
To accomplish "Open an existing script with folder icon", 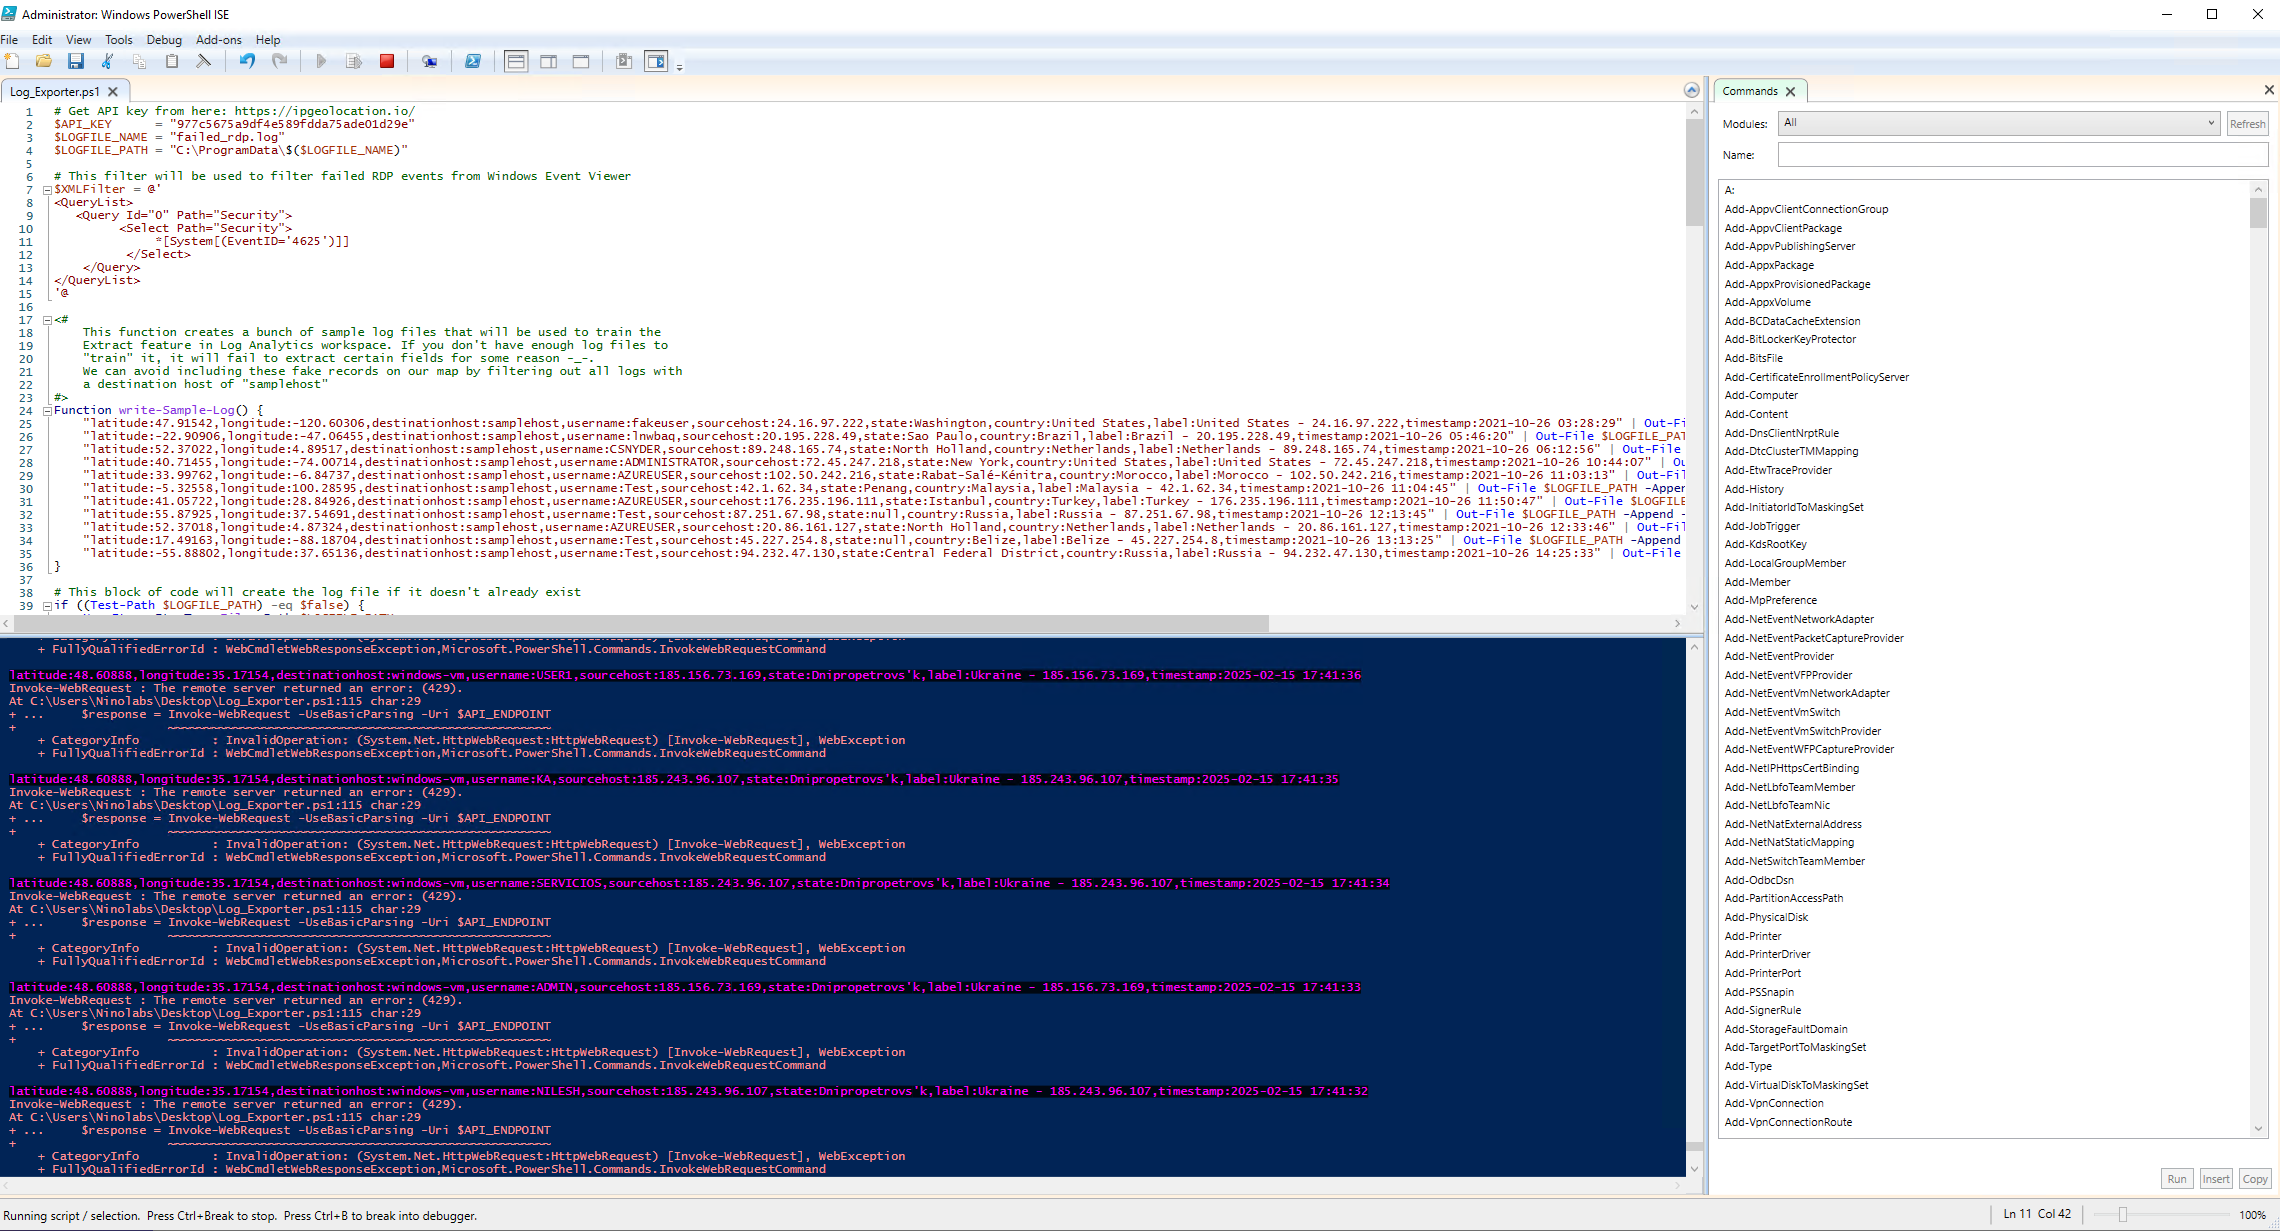I will click(x=43, y=61).
